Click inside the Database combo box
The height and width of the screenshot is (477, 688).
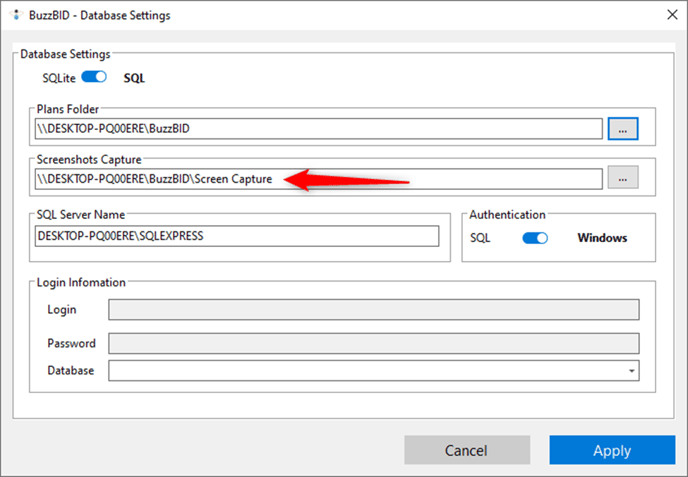point(373,371)
